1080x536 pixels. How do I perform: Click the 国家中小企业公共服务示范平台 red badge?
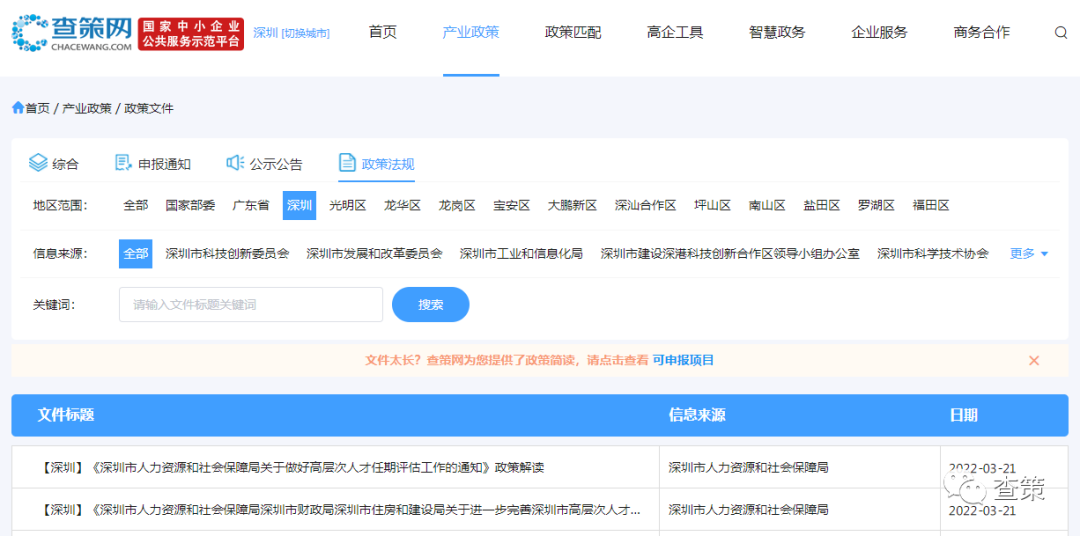[191, 34]
